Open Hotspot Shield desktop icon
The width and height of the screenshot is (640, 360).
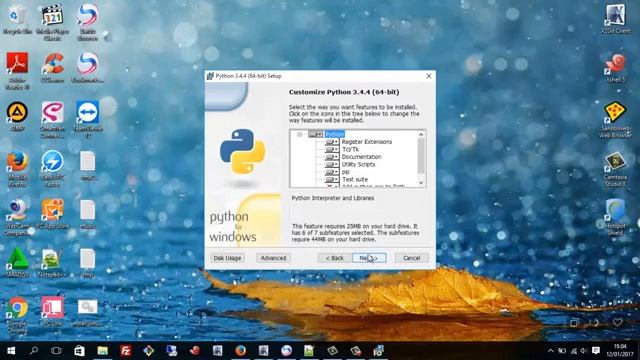click(616, 218)
